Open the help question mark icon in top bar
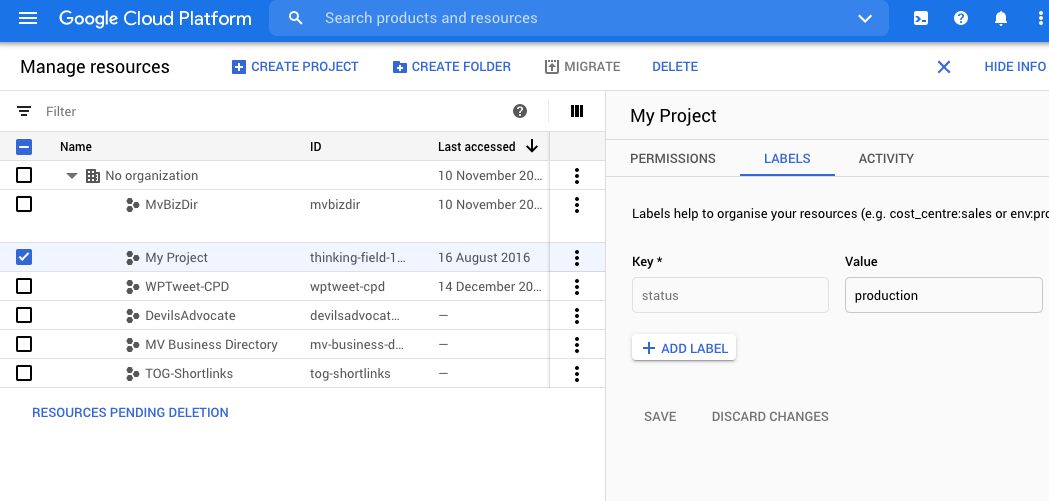Screen dimensions: 1049x501 961,18
